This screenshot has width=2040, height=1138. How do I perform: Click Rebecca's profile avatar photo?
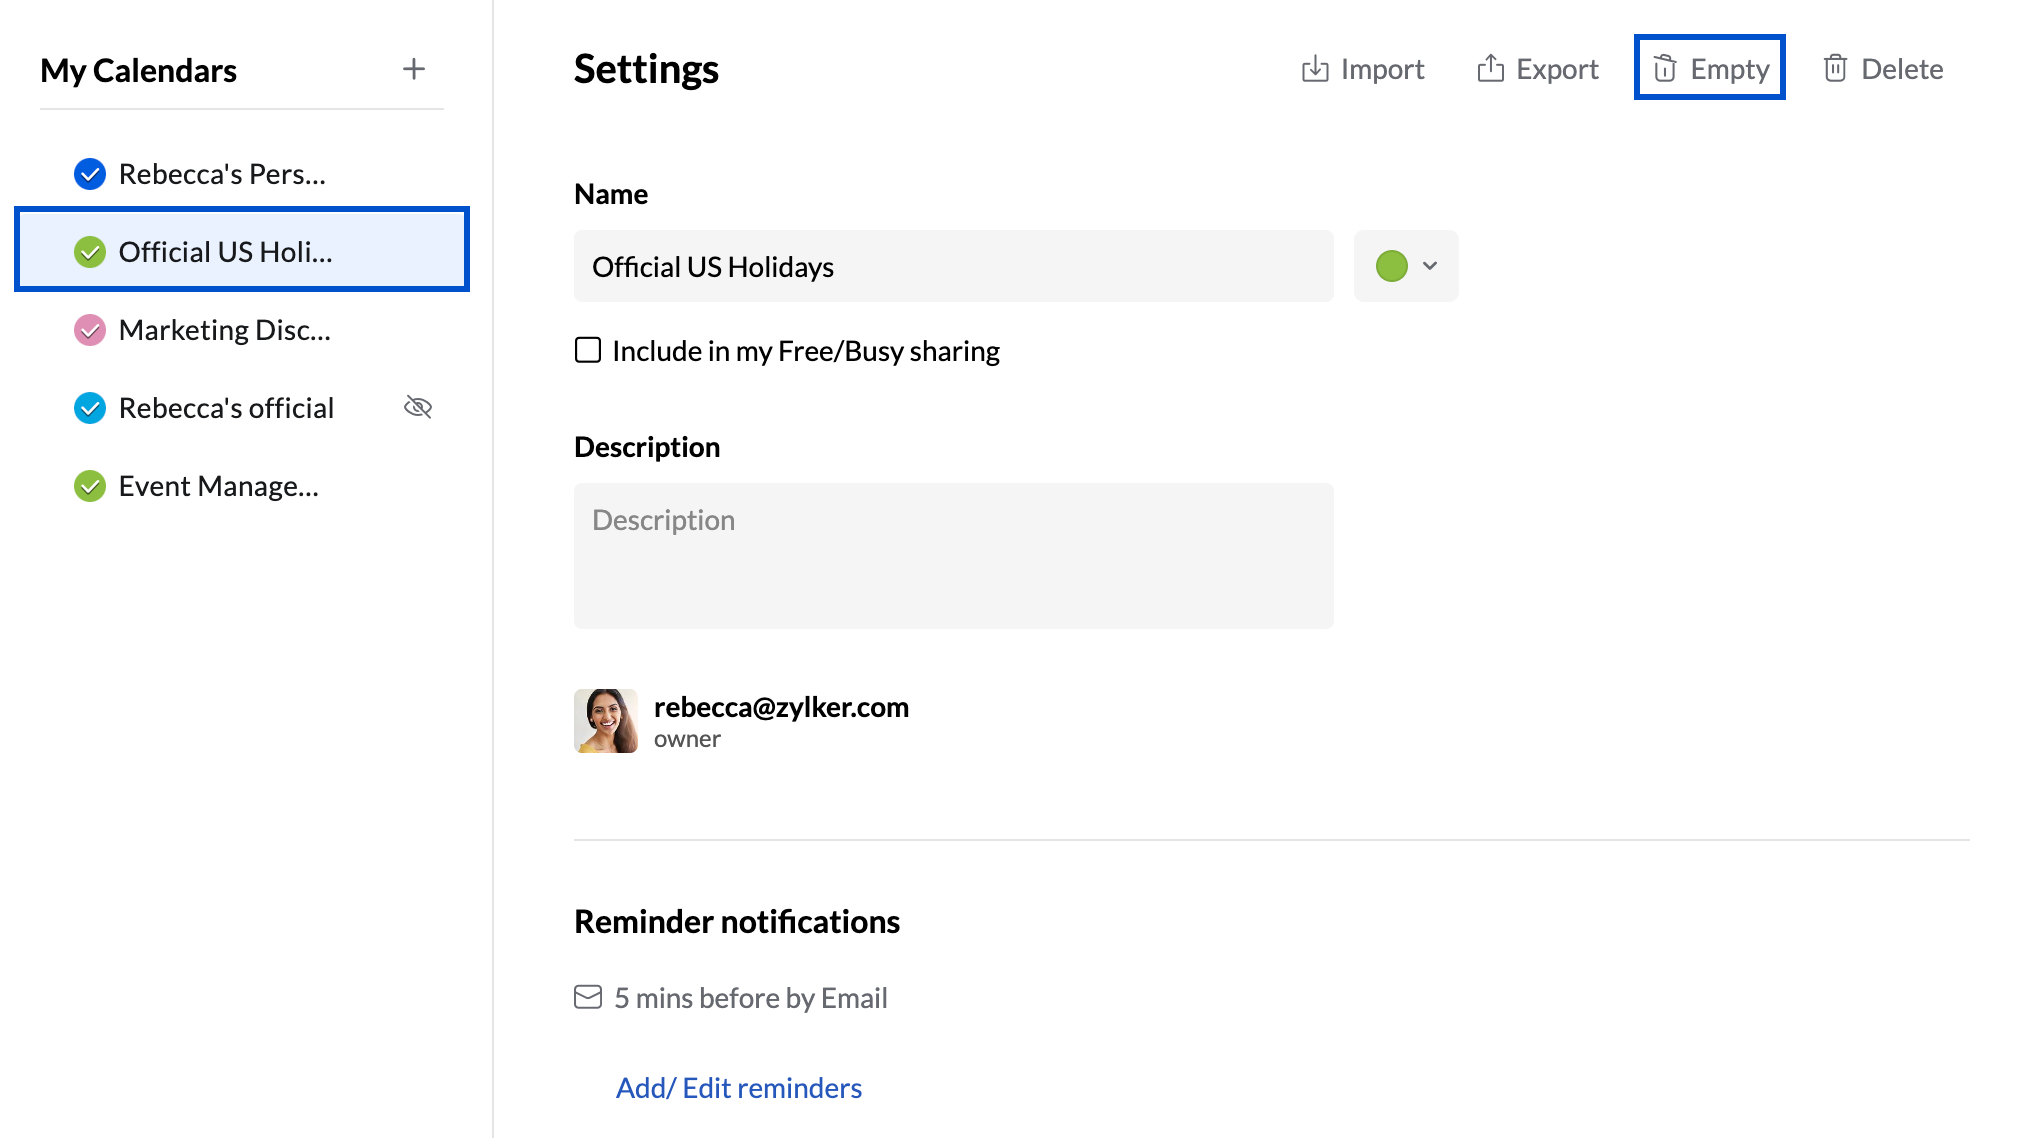point(606,720)
